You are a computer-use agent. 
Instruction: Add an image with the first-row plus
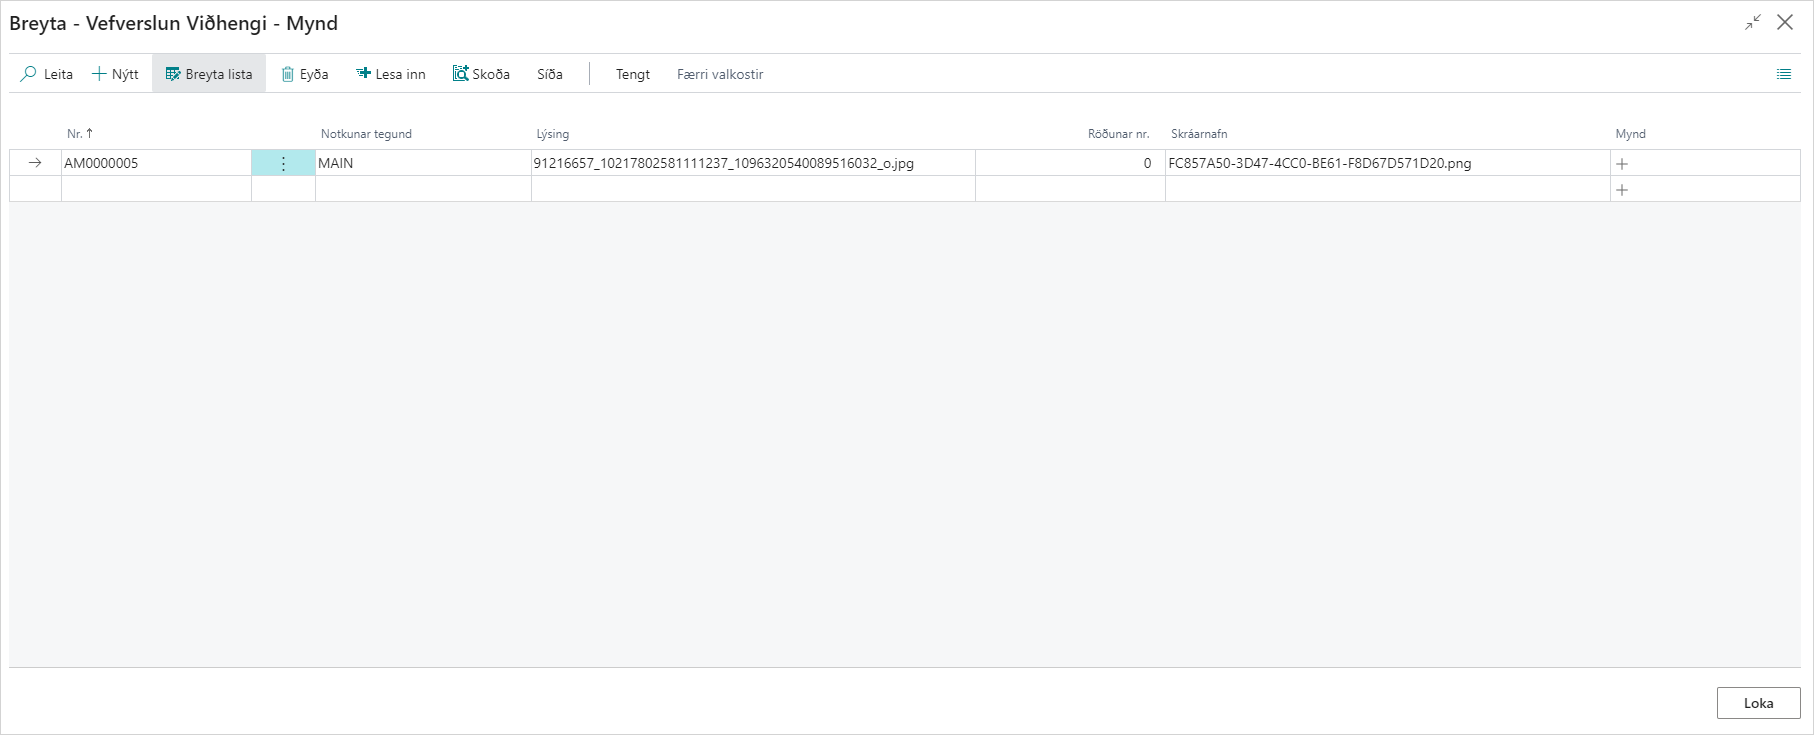(1622, 163)
